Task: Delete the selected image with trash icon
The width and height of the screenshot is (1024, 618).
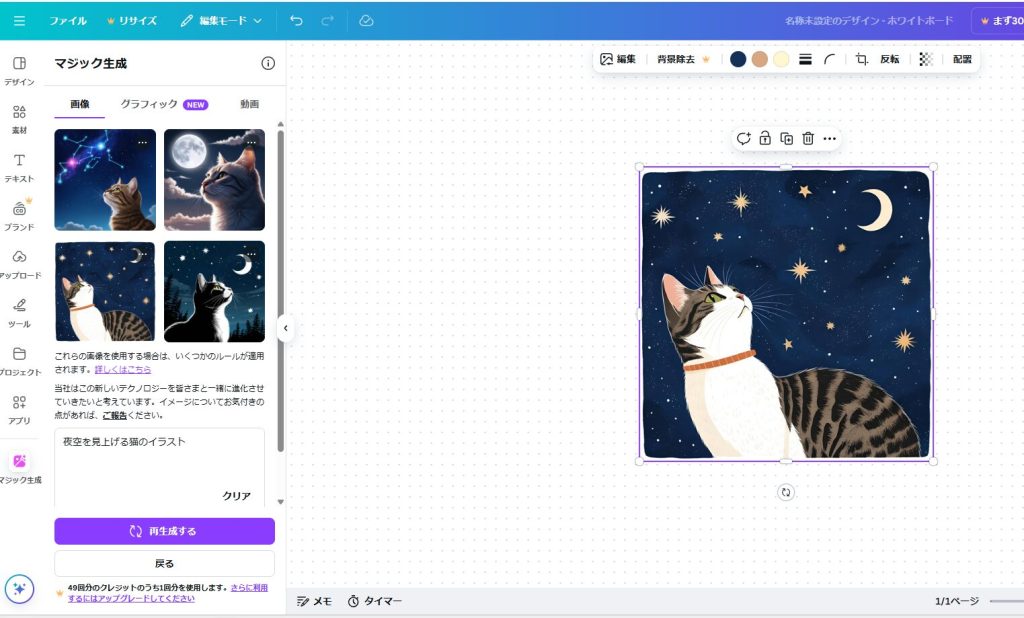Action: point(808,139)
